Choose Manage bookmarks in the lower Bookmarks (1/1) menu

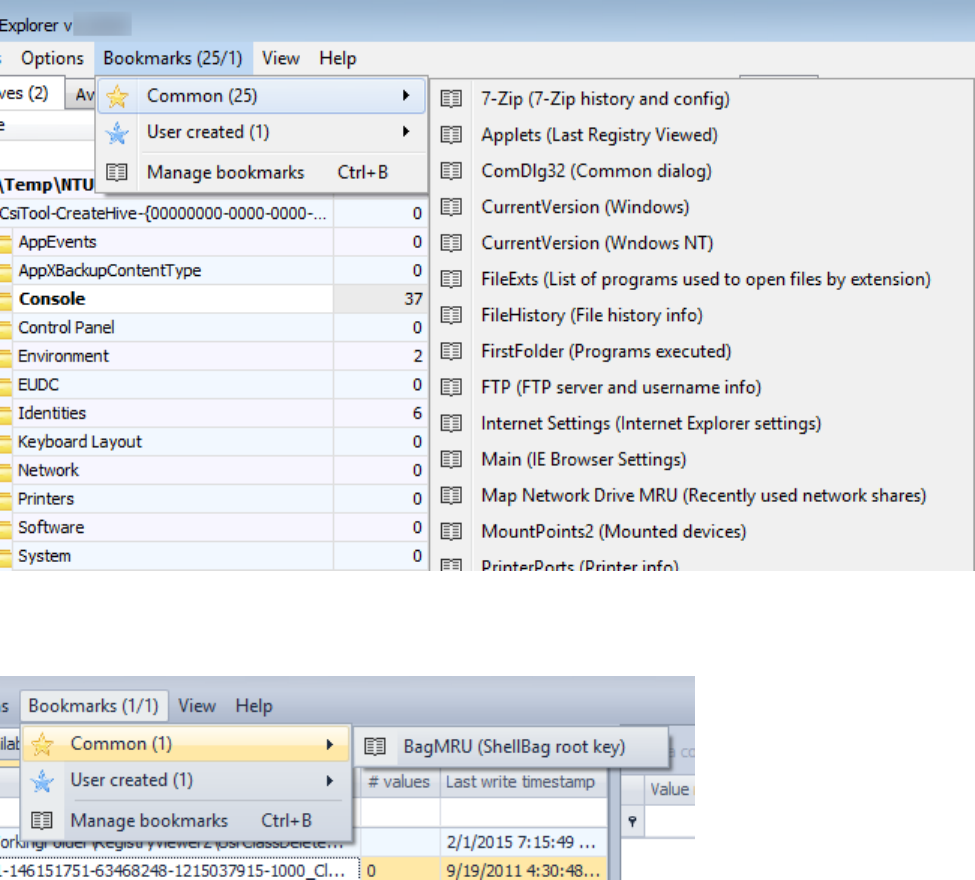(186, 821)
